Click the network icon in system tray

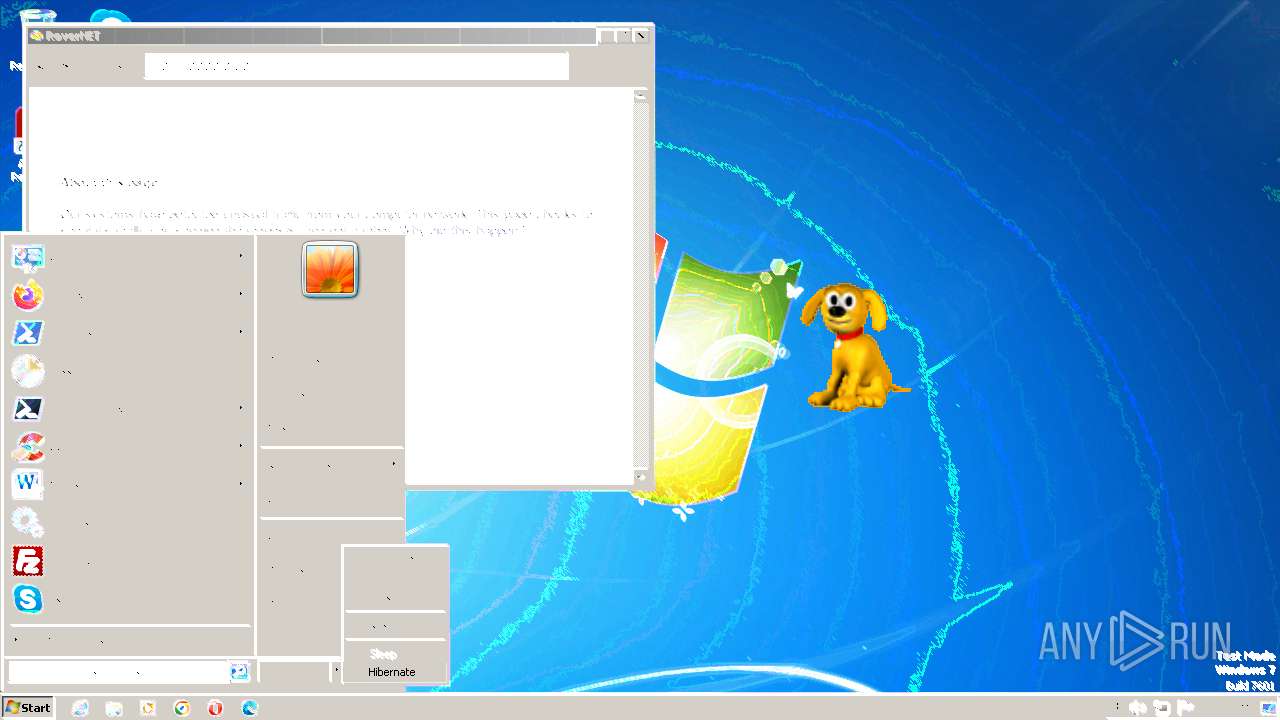pos(1162,708)
